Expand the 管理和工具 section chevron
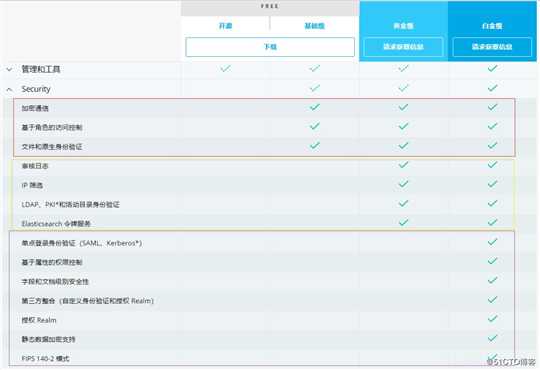The height and width of the screenshot is (370, 540). [x=9, y=70]
